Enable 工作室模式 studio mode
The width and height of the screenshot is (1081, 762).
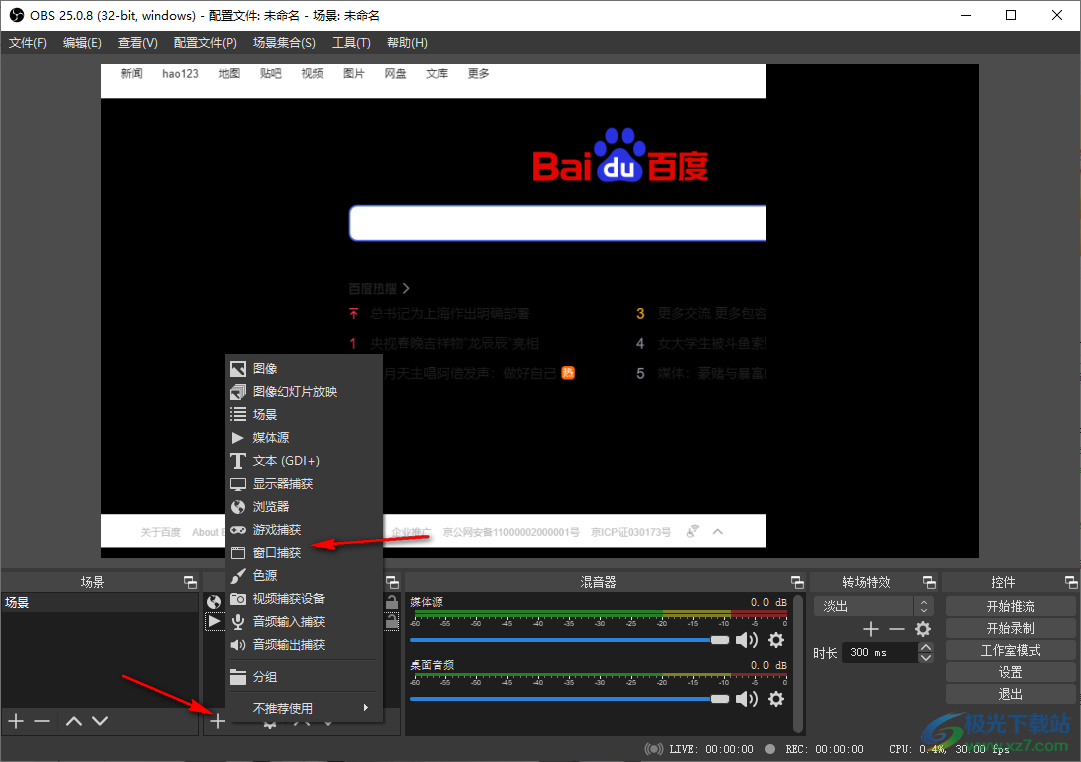[x=1010, y=650]
